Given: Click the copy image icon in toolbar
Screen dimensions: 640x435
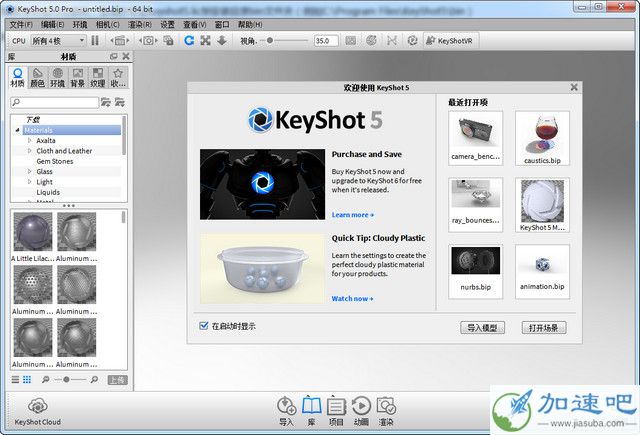Looking at the screenshot, I should 168,40.
